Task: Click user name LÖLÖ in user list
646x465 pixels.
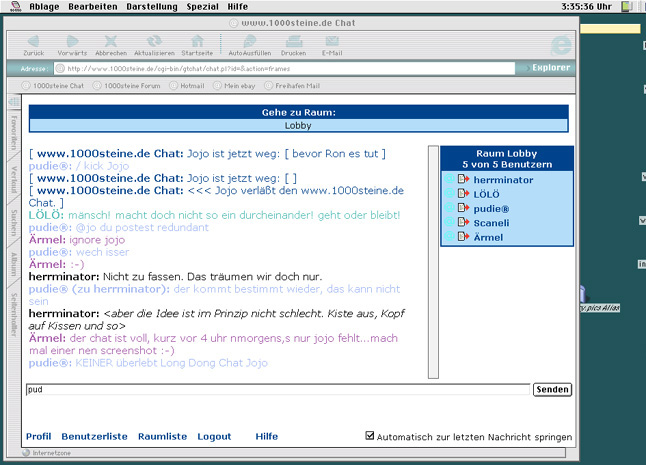Action: click(x=486, y=194)
